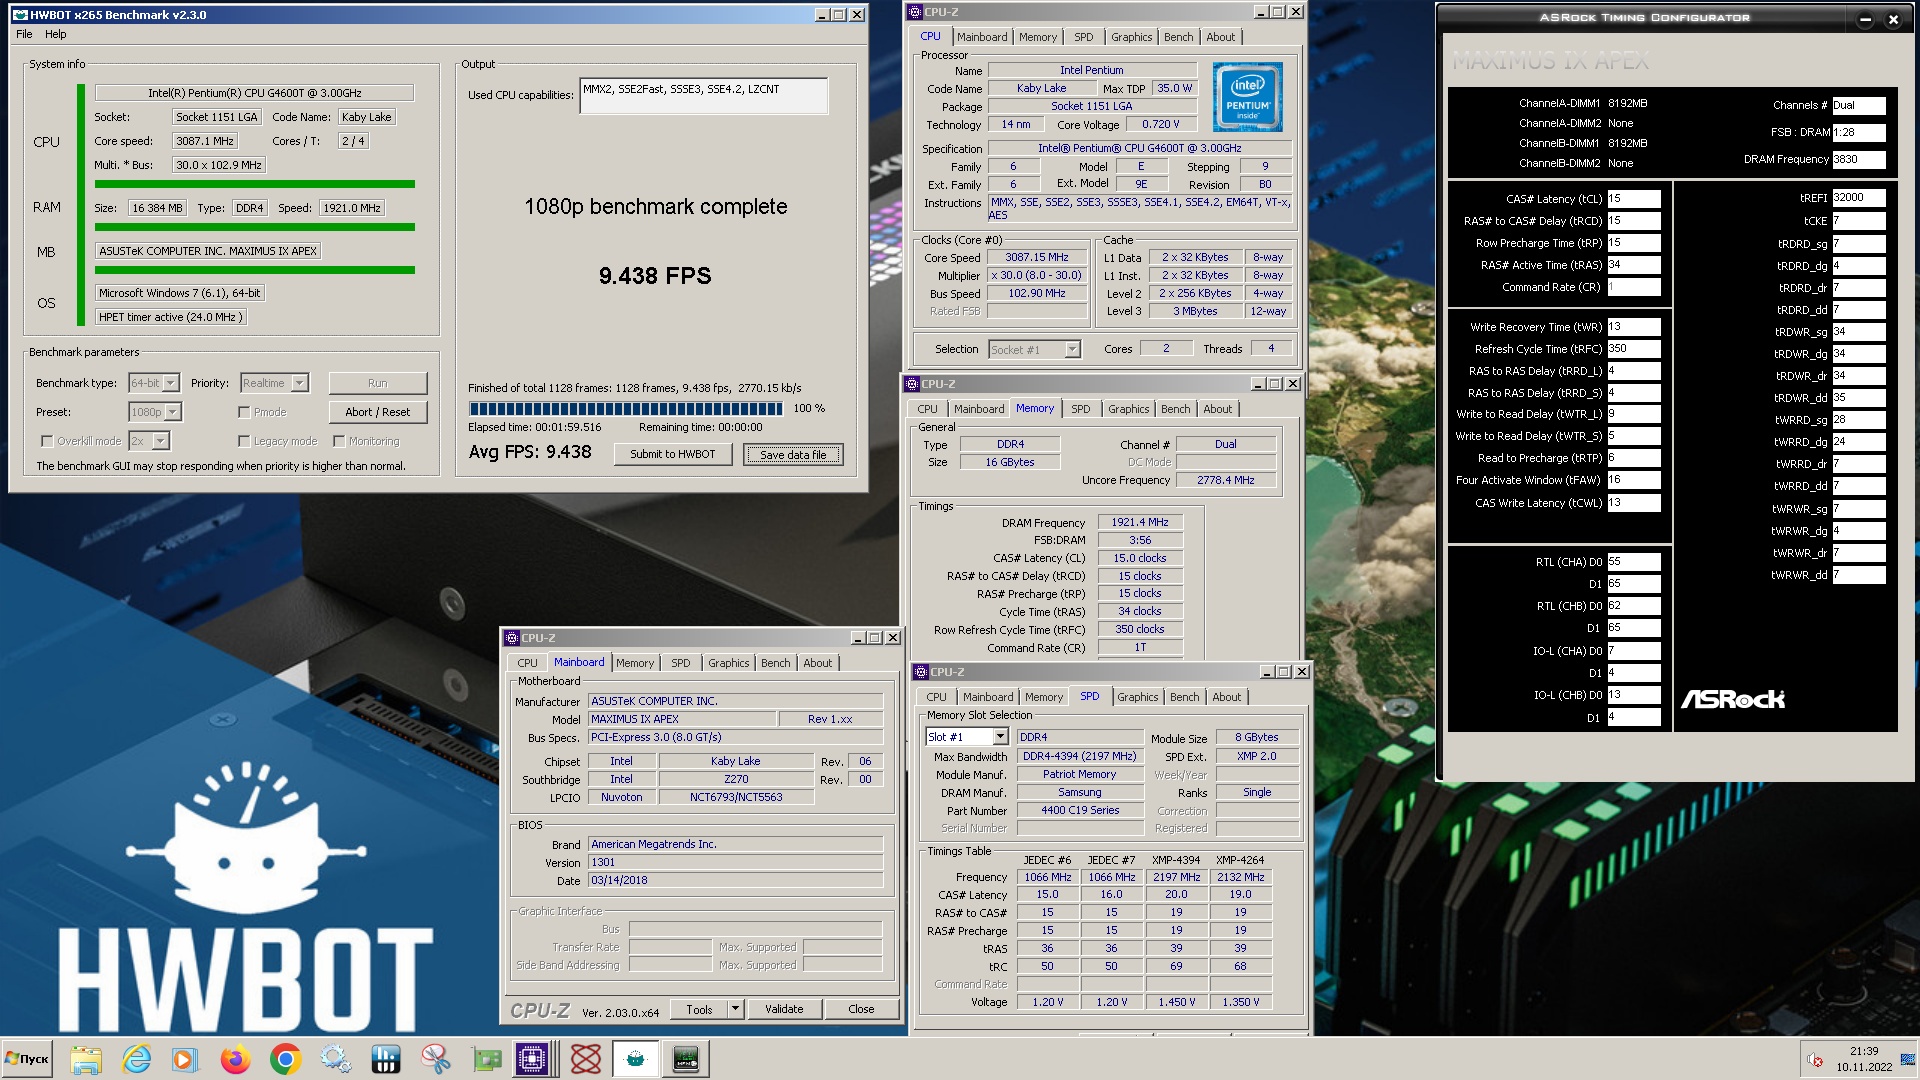The image size is (1920, 1080).
Task: Click the title icon of CPU-Z Mainboard-tab window
Action: click(511, 638)
